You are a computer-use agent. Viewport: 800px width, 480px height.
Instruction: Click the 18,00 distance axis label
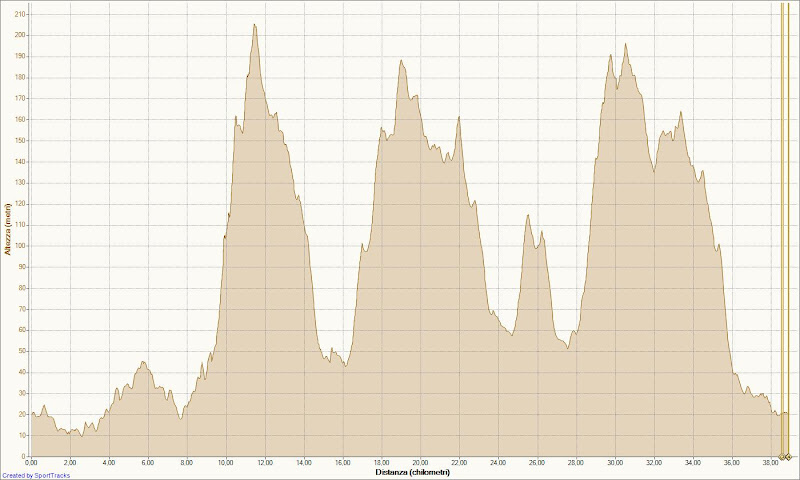tap(381, 463)
